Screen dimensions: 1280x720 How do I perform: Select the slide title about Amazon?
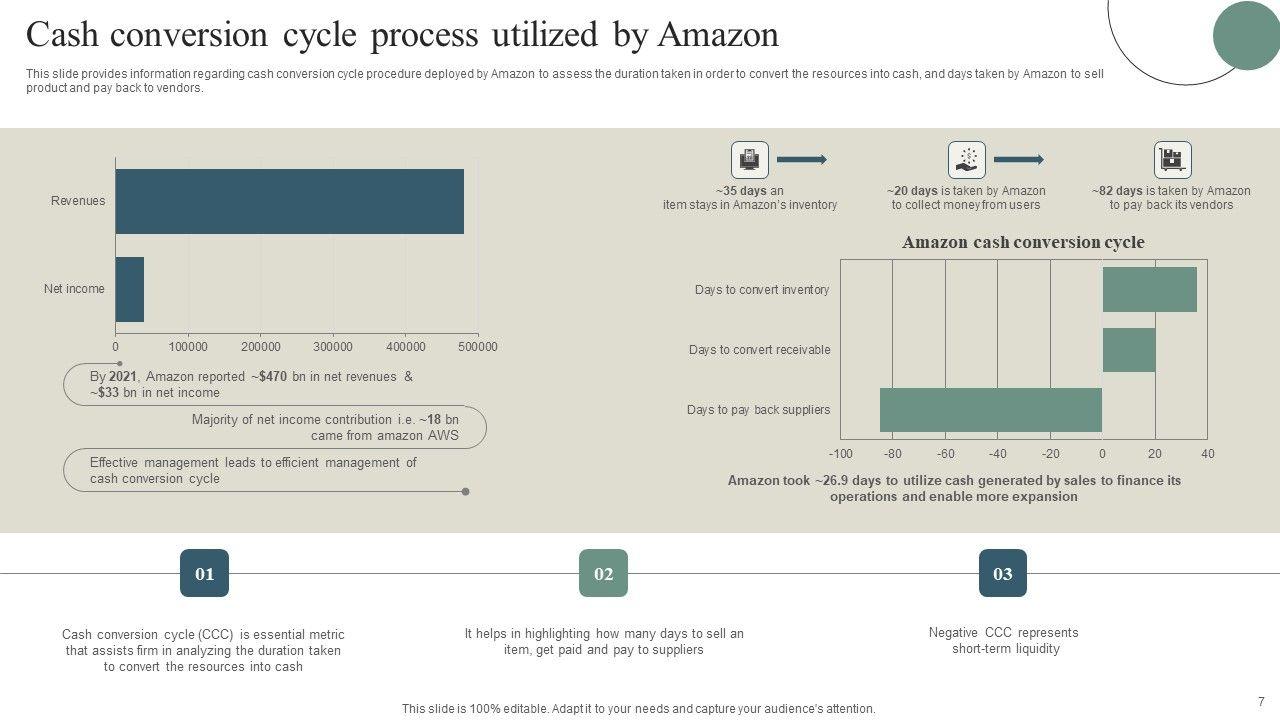coord(402,35)
